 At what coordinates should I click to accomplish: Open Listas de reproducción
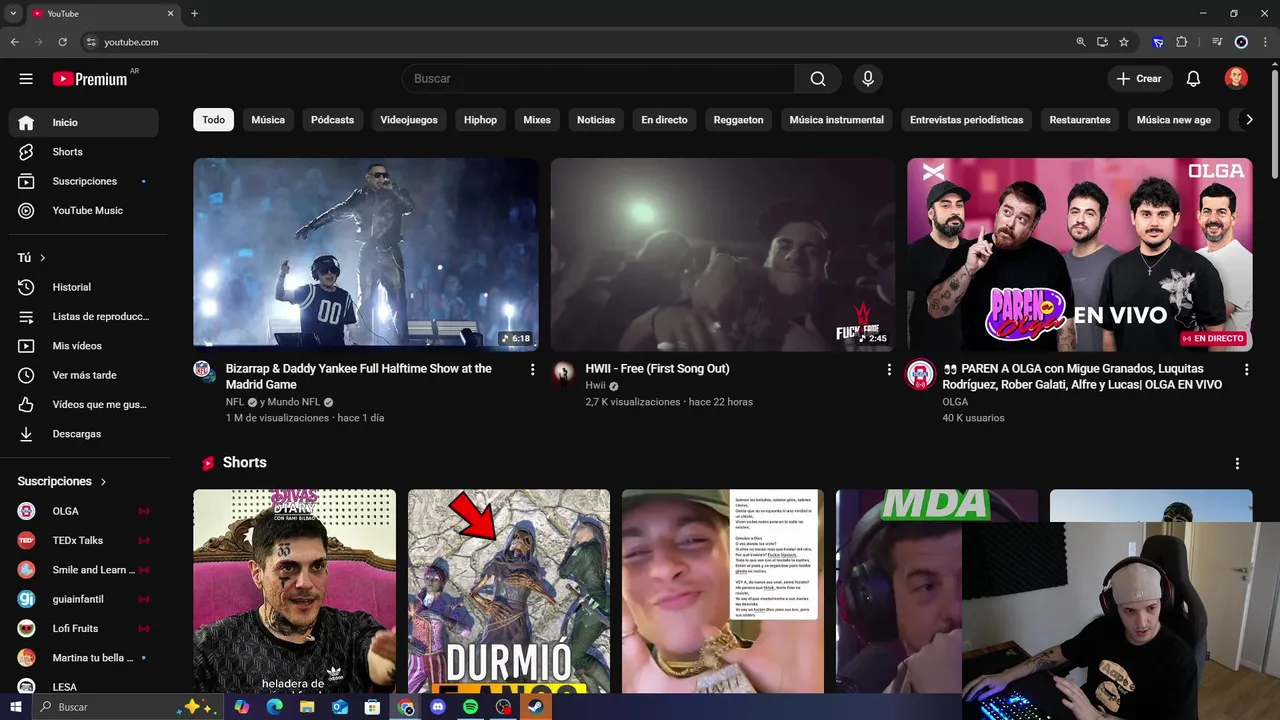84,317
